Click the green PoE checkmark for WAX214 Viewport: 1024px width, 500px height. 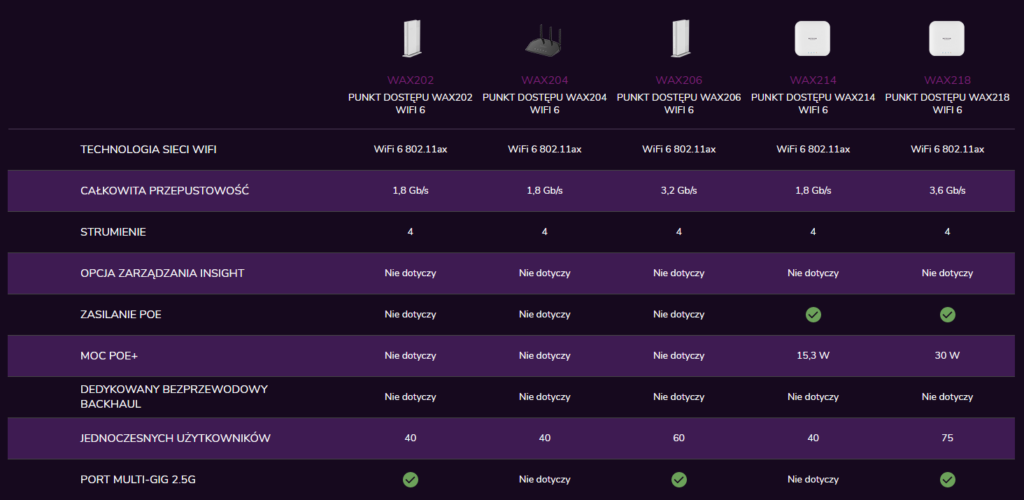tap(813, 314)
